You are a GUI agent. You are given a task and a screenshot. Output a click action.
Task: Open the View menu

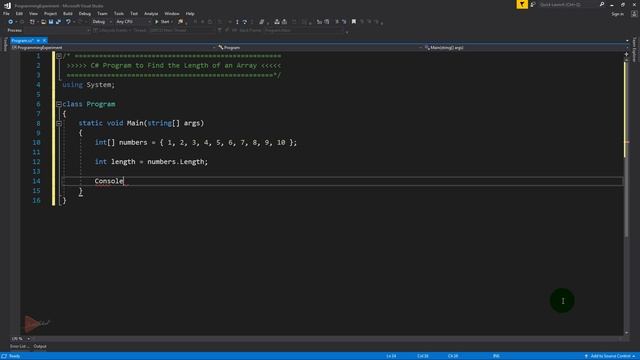pos(33,13)
